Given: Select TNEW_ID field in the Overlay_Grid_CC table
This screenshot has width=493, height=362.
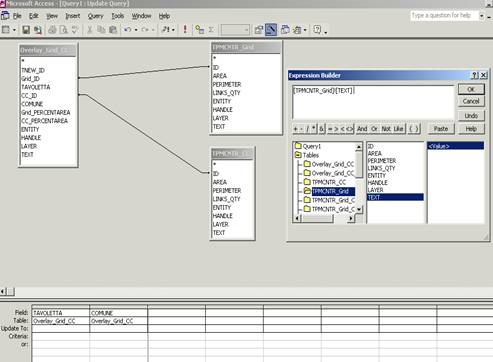Looking at the screenshot, I should (x=33, y=70).
